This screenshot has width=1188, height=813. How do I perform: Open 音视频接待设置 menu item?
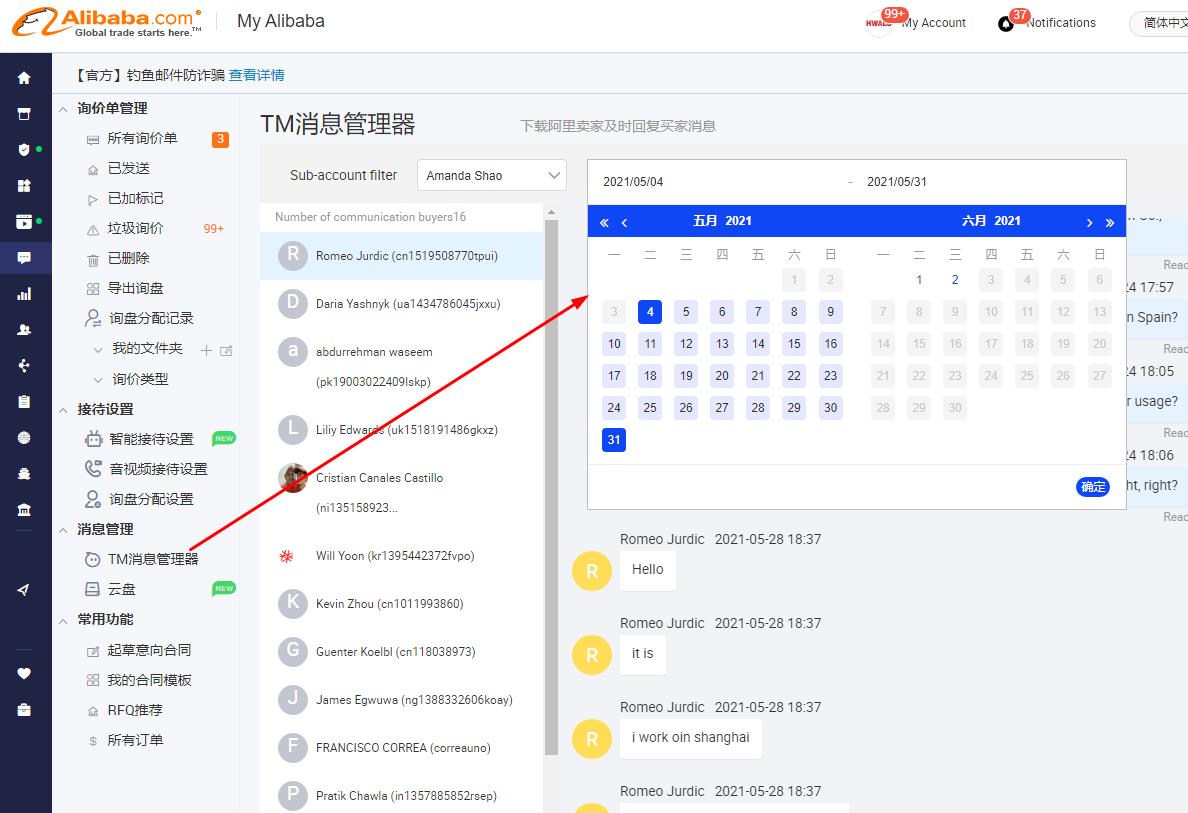point(158,469)
